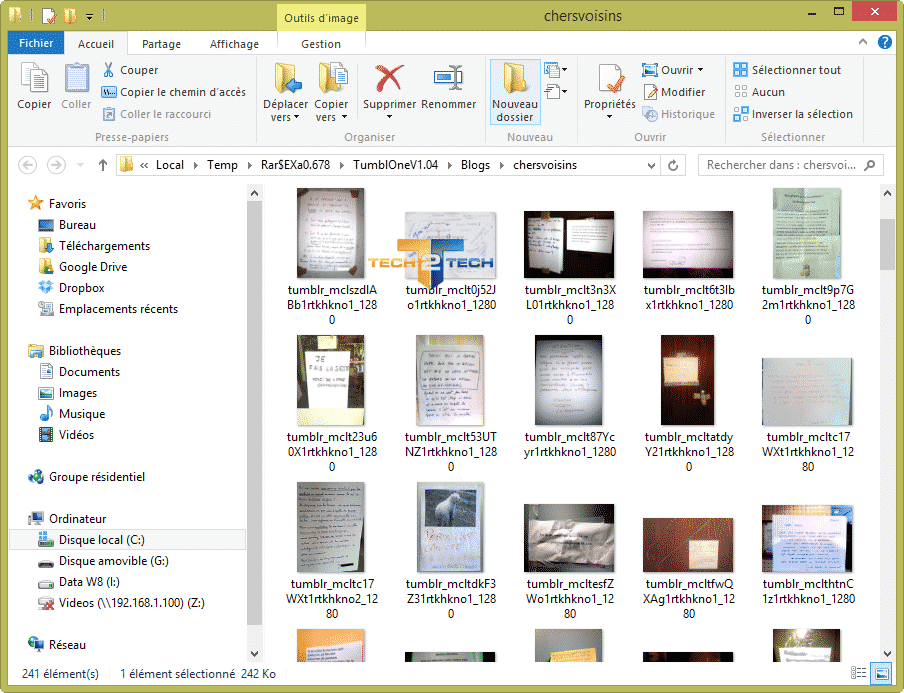Go up one folder level
Screen dimensions: 904x693
pyautogui.click(x=103, y=165)
